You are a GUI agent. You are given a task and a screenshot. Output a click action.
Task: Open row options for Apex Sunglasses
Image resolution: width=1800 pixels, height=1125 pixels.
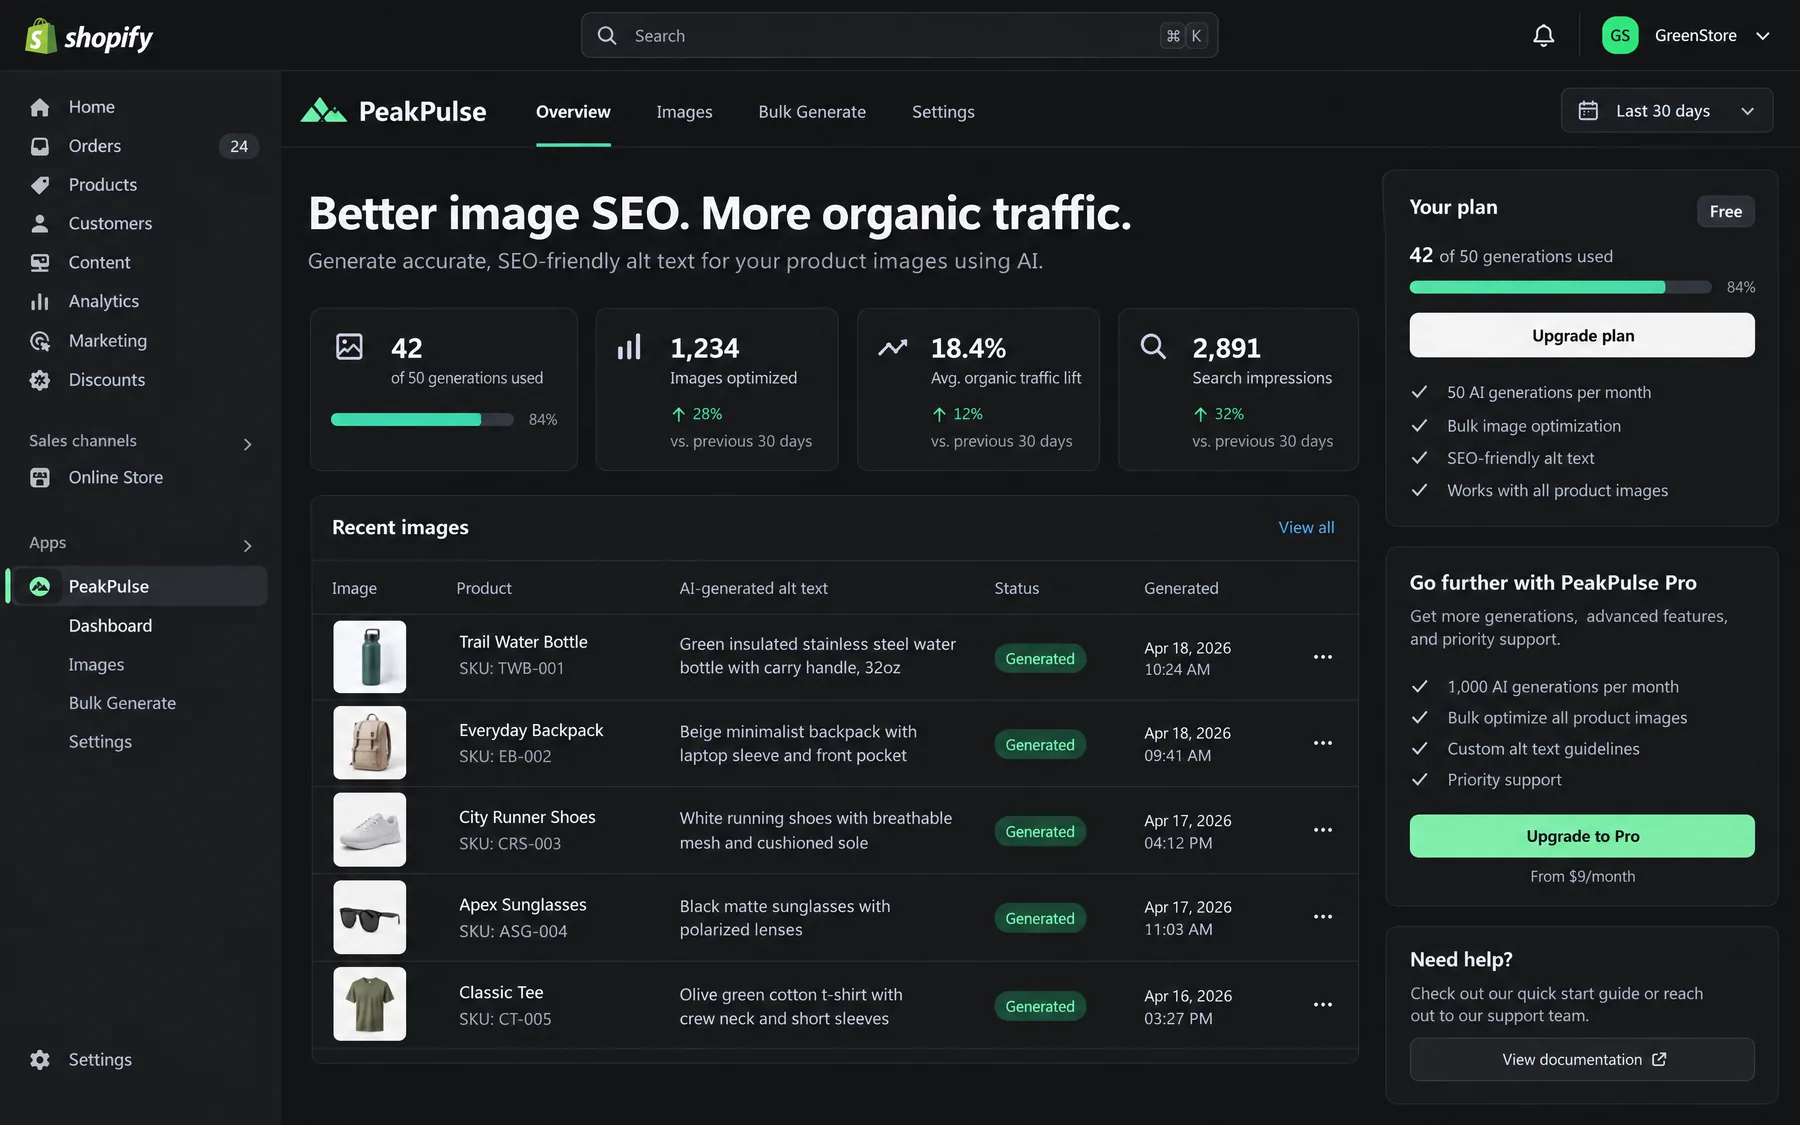point(1322,917)
